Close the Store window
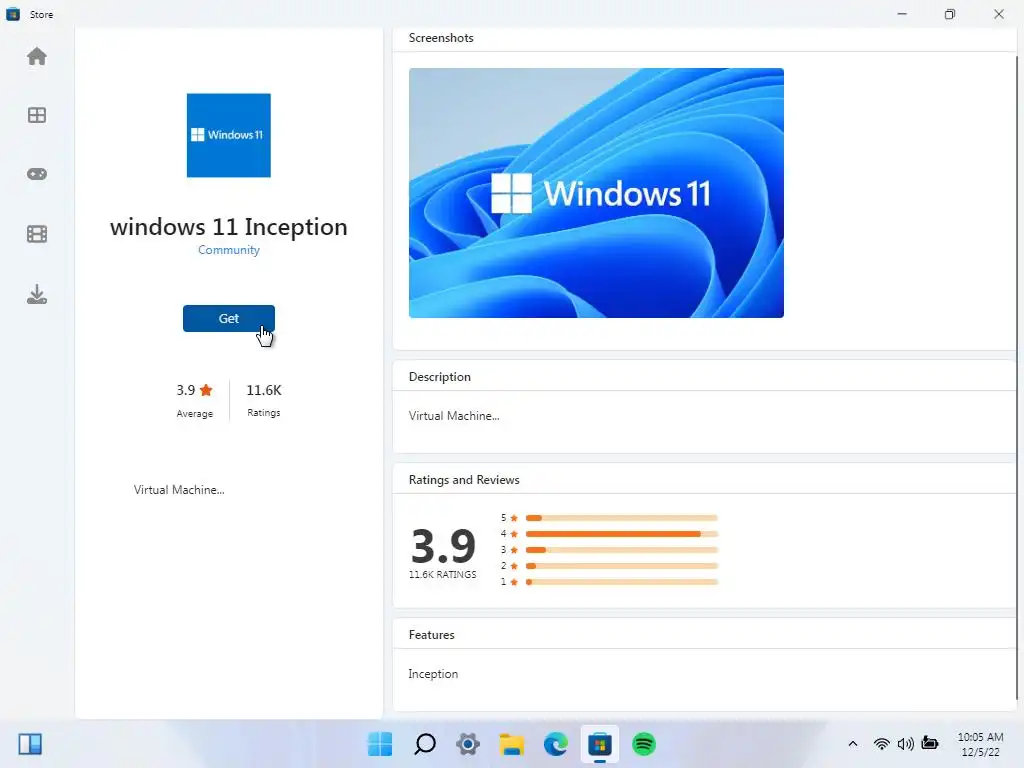This screenshot has height=768, width=1024. pyautogui.click(x=999, y=14)
